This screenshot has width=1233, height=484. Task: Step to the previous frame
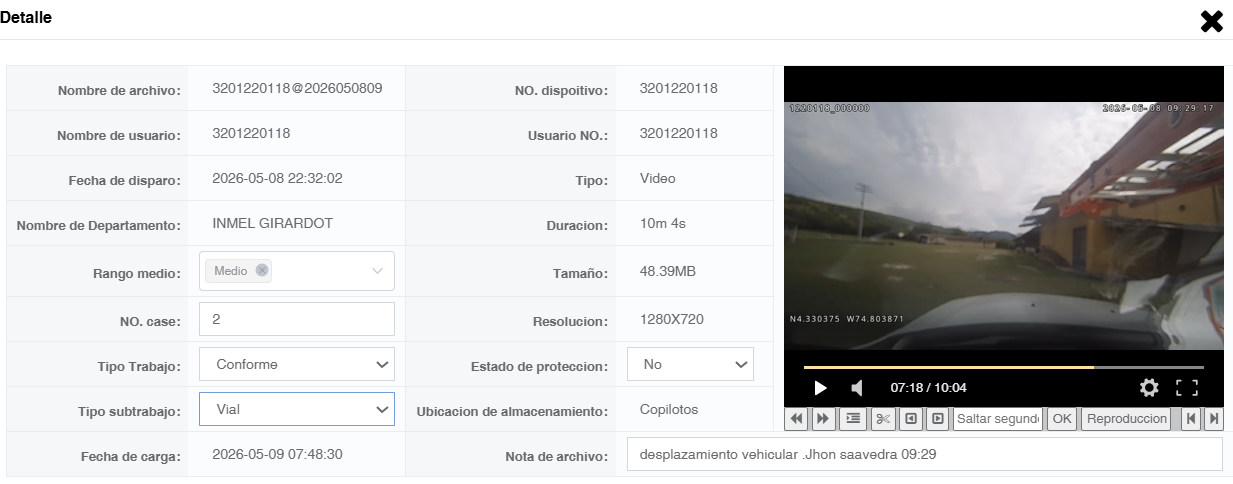click(x=912, y=419)
